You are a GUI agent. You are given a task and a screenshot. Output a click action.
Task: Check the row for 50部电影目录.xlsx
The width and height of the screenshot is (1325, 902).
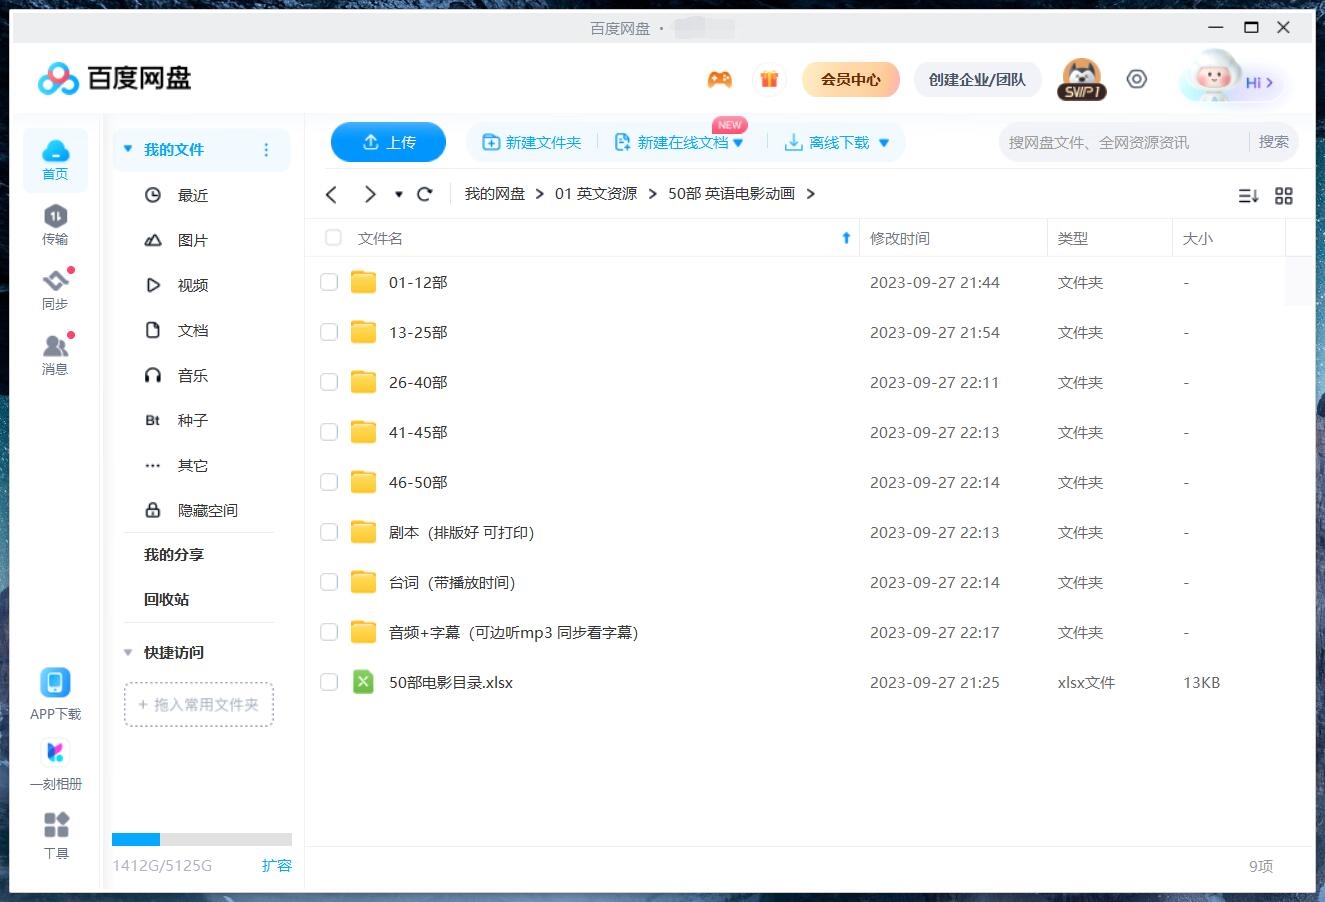click(329, 682)
